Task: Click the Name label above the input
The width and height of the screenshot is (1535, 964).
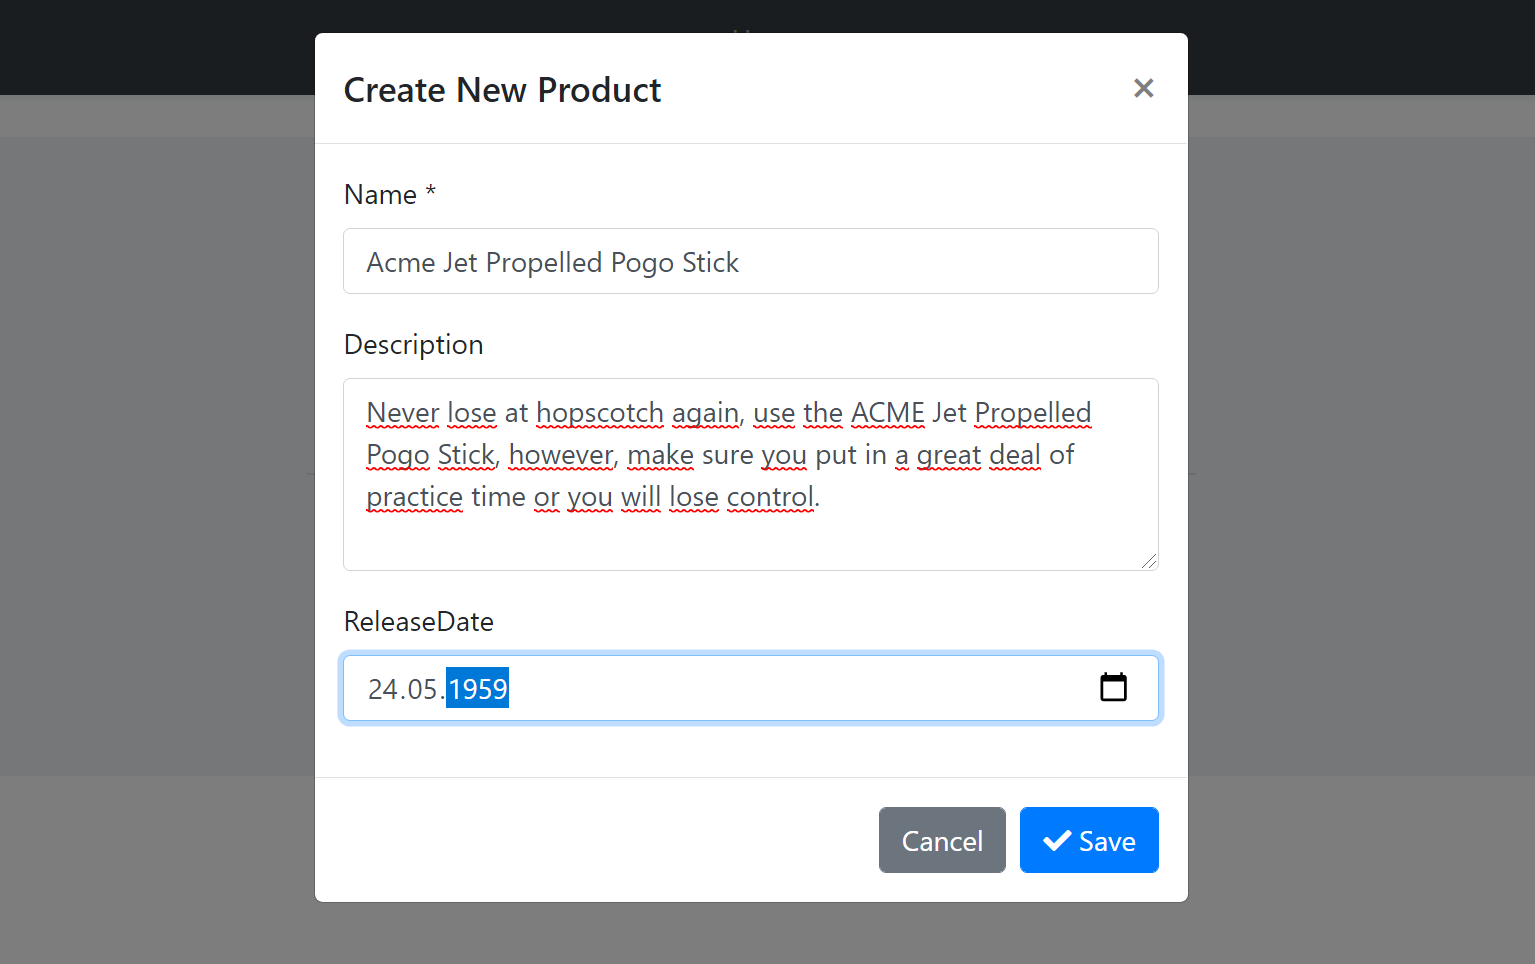Action: click(x=379, y=194)
